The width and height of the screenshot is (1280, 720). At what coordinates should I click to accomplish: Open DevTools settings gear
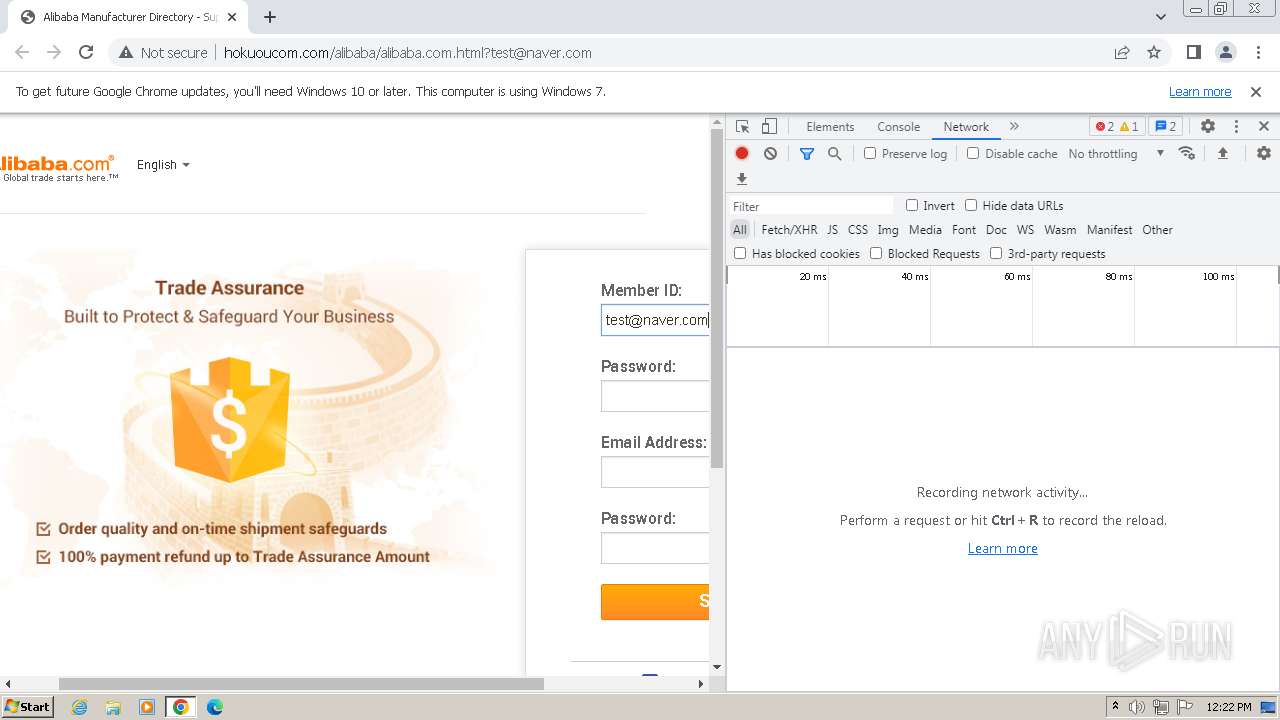(1208, 127)
